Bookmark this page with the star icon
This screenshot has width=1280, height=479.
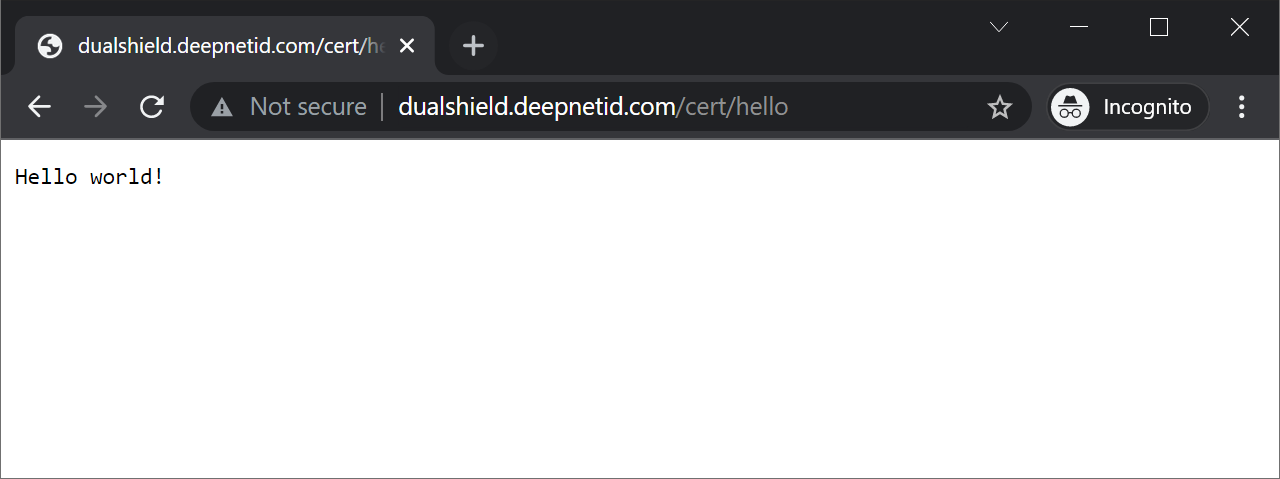click(1000, 107)
